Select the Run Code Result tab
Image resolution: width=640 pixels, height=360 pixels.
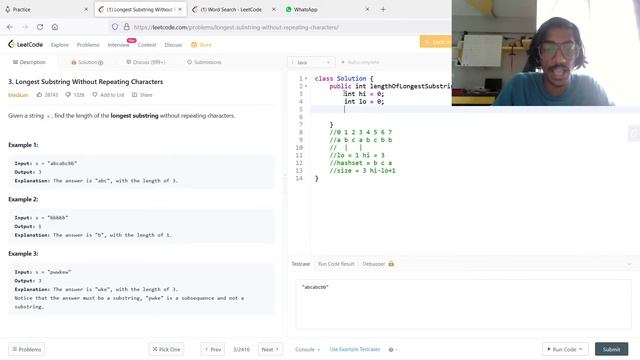pyautogui.click(x=336, y=264)
